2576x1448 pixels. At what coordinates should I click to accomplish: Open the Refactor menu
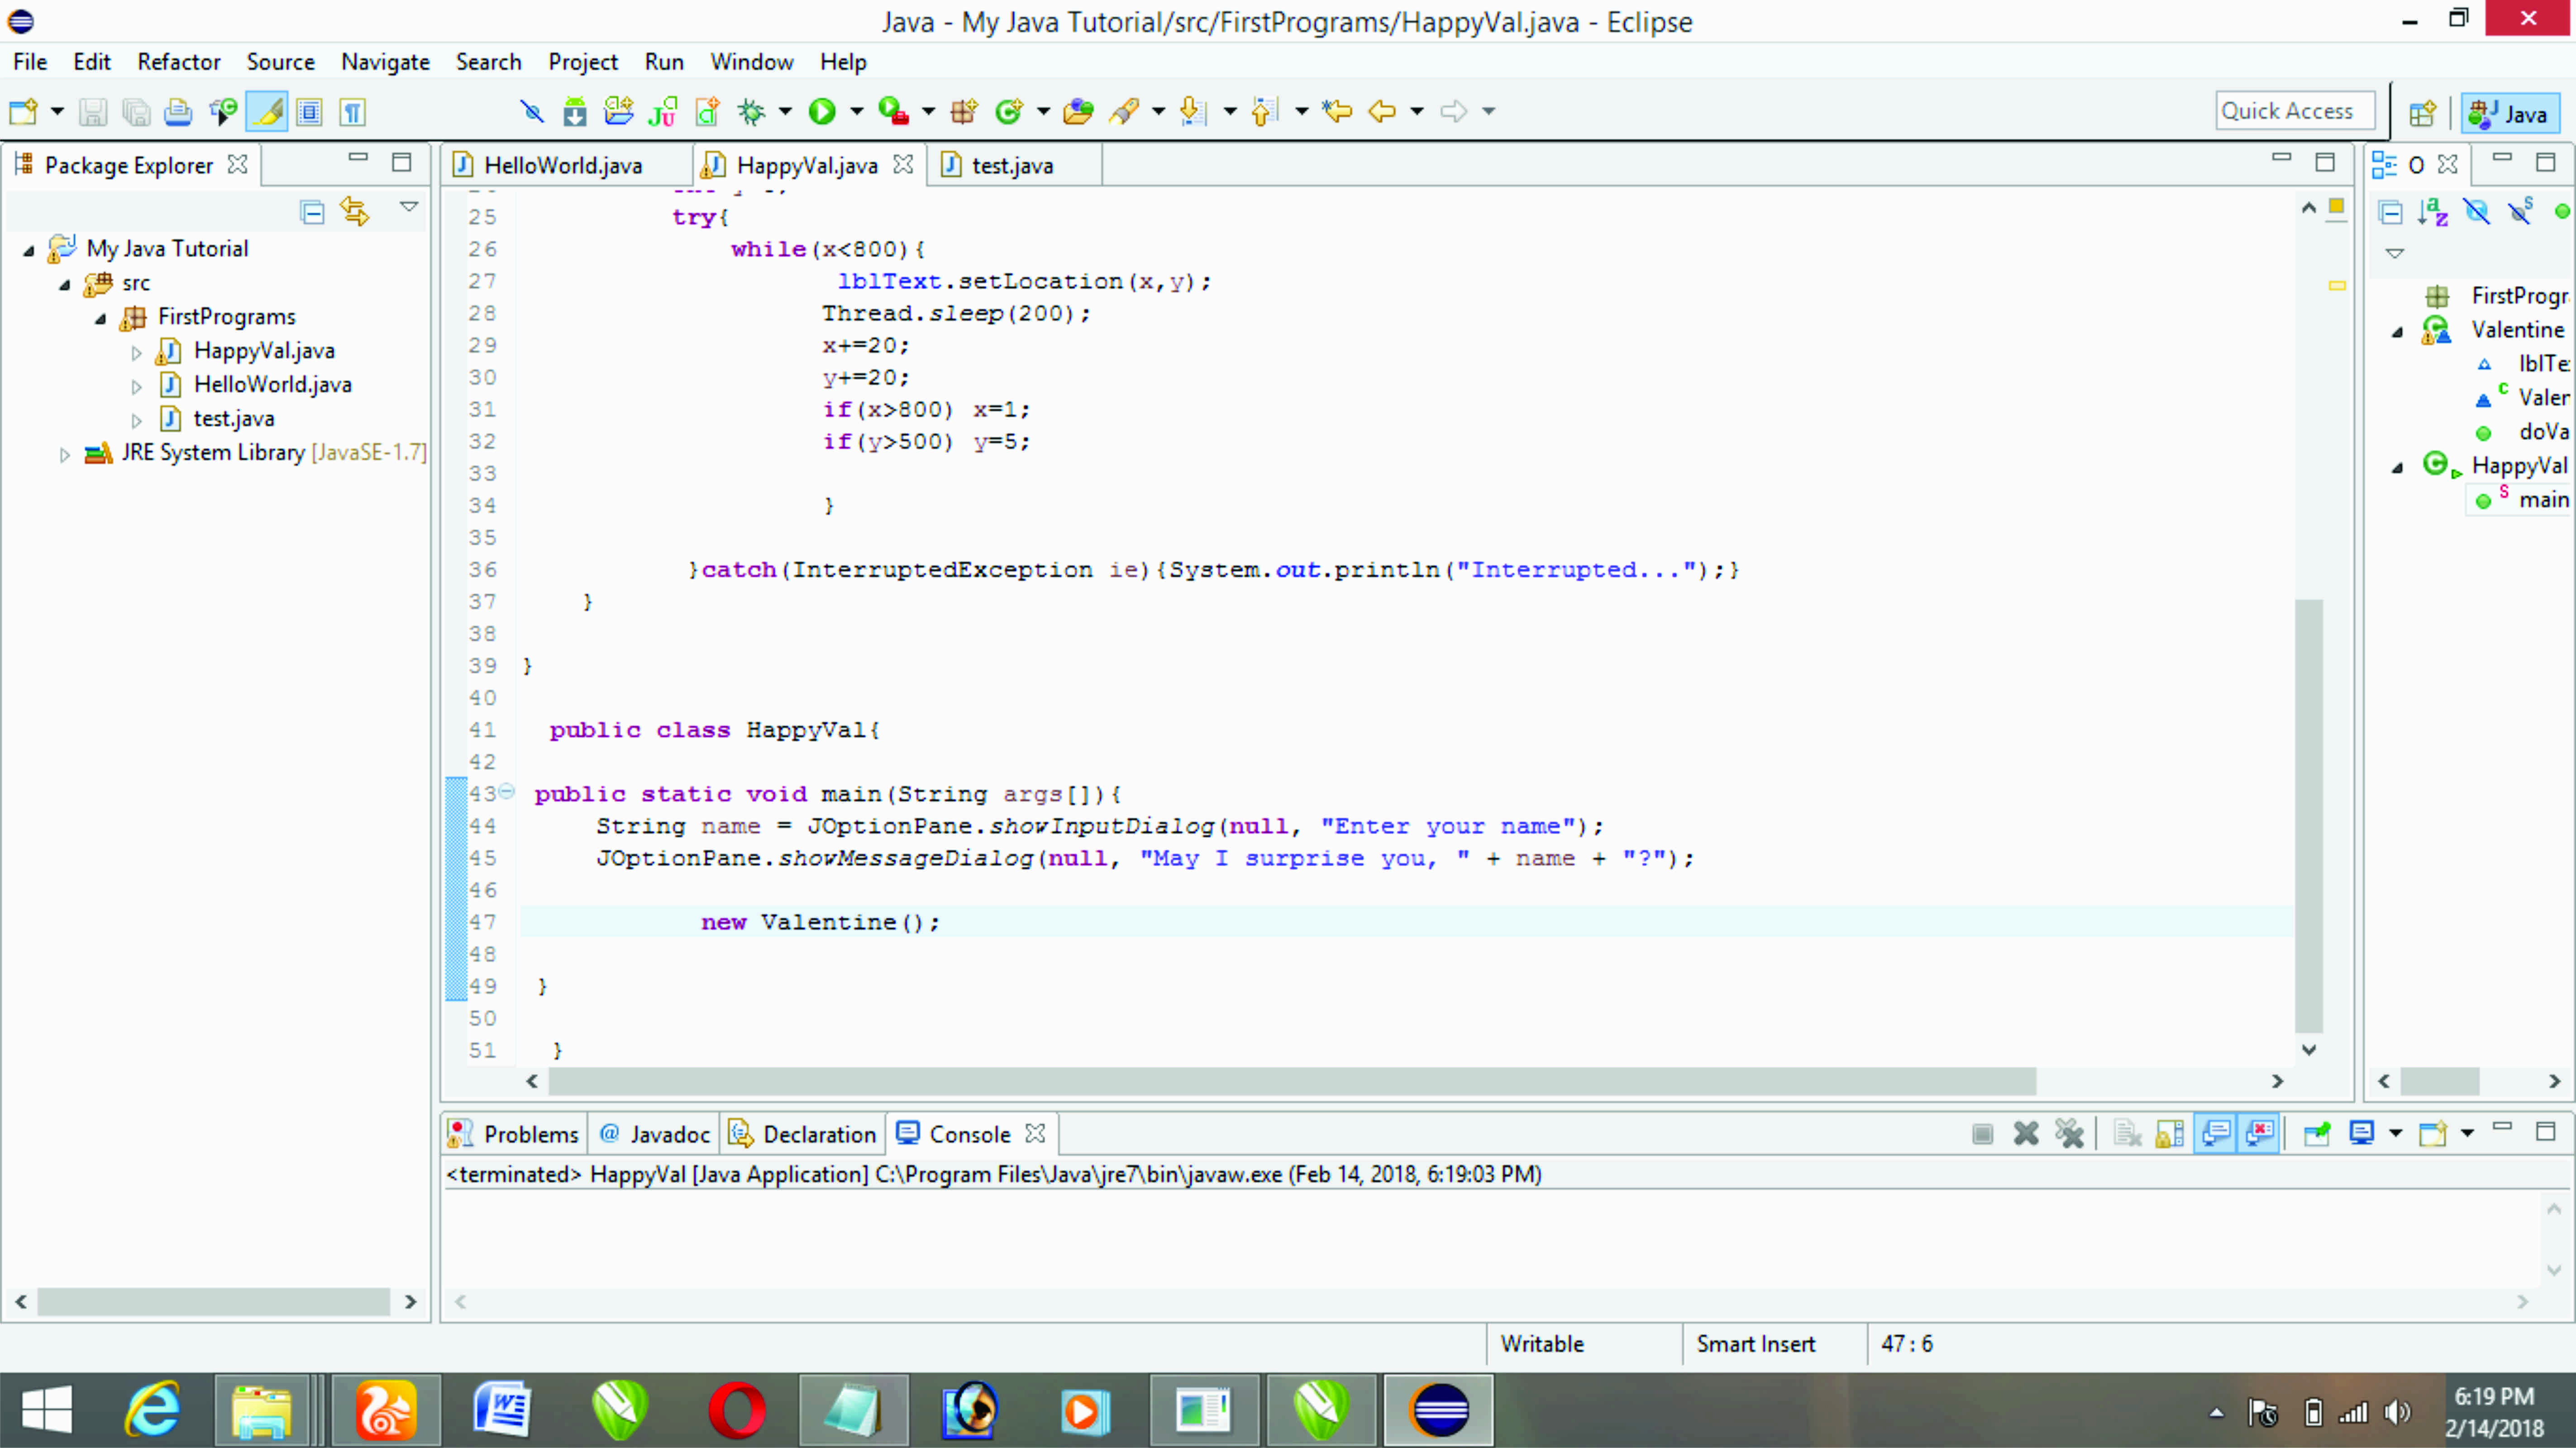(179, 62)
